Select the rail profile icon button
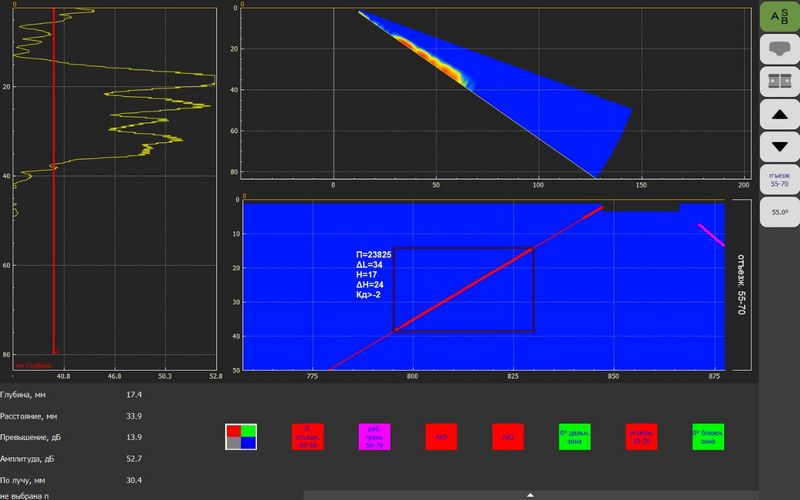This screenshot has width=800, height=500. coord(779,48)
